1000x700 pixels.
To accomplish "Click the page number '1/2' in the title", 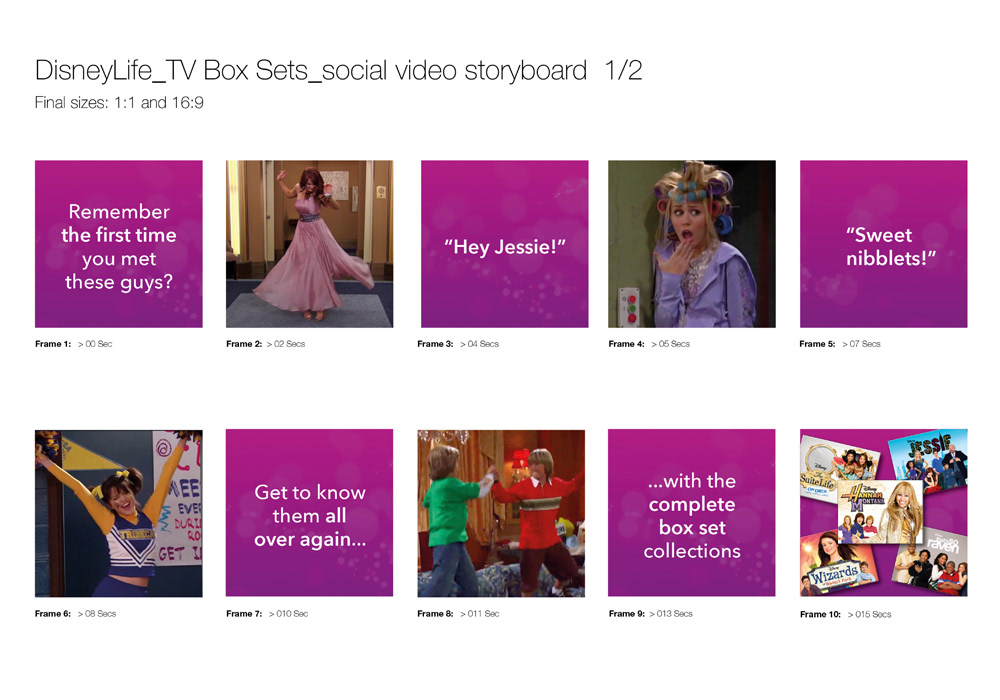I will click(623, 71).
